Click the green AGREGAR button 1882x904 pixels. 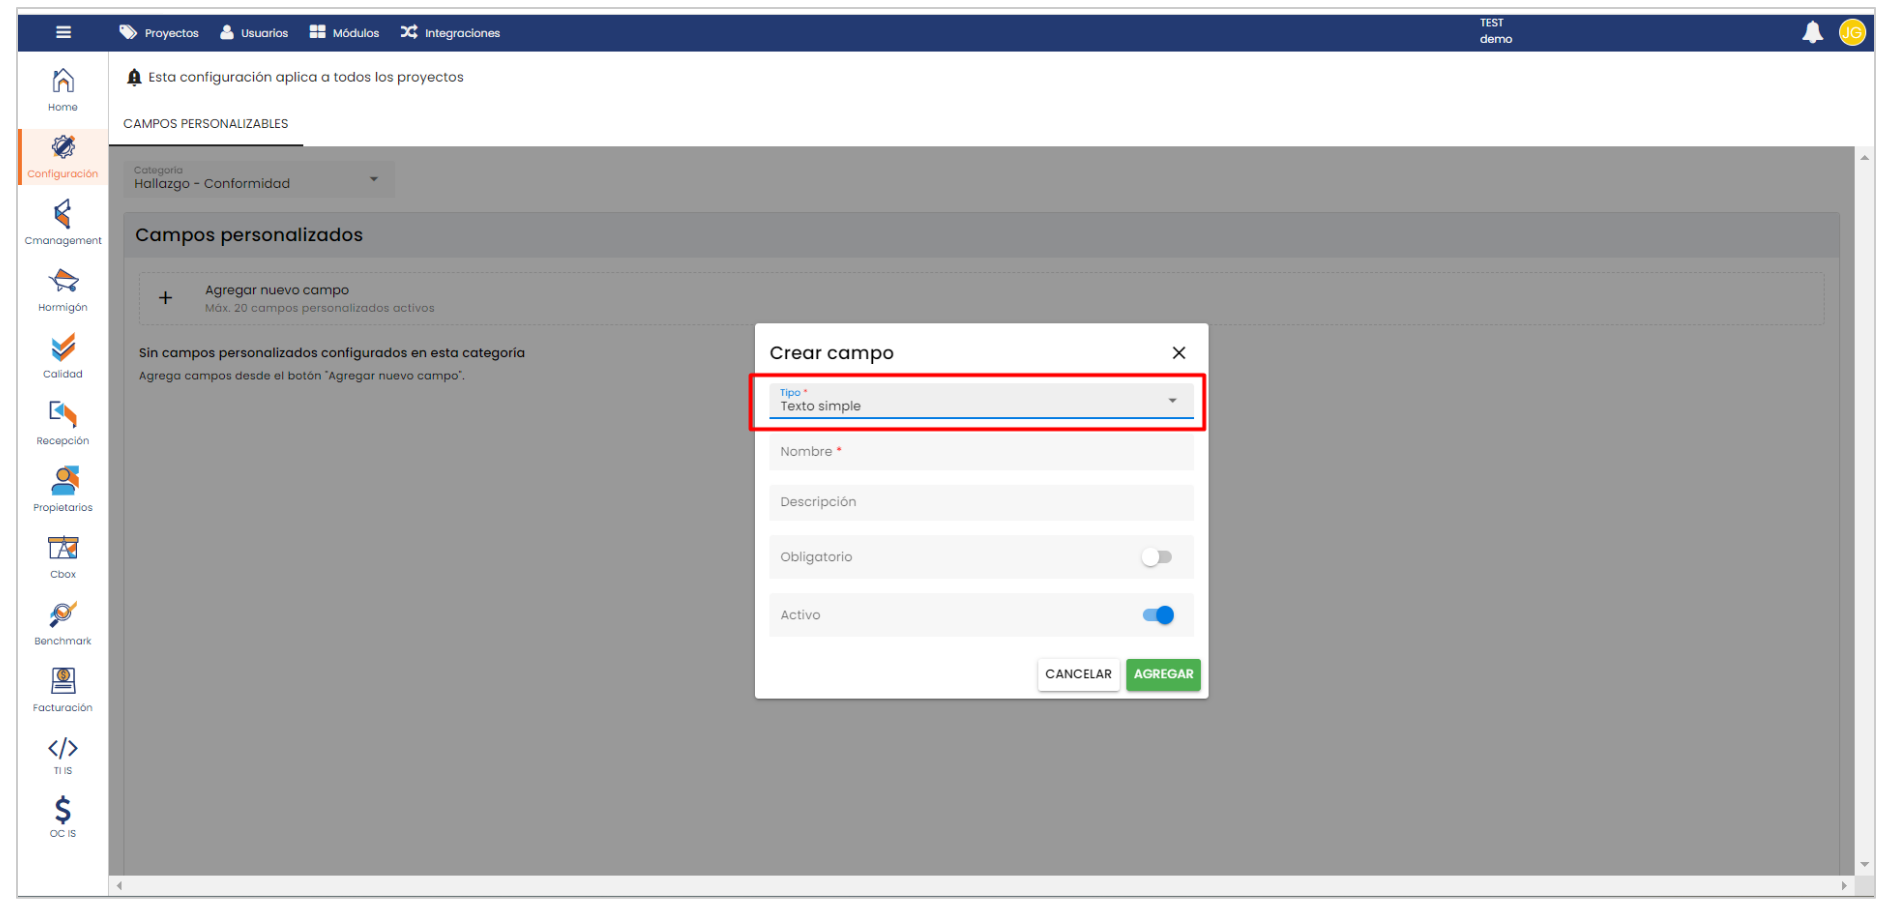coord(1162,674)
